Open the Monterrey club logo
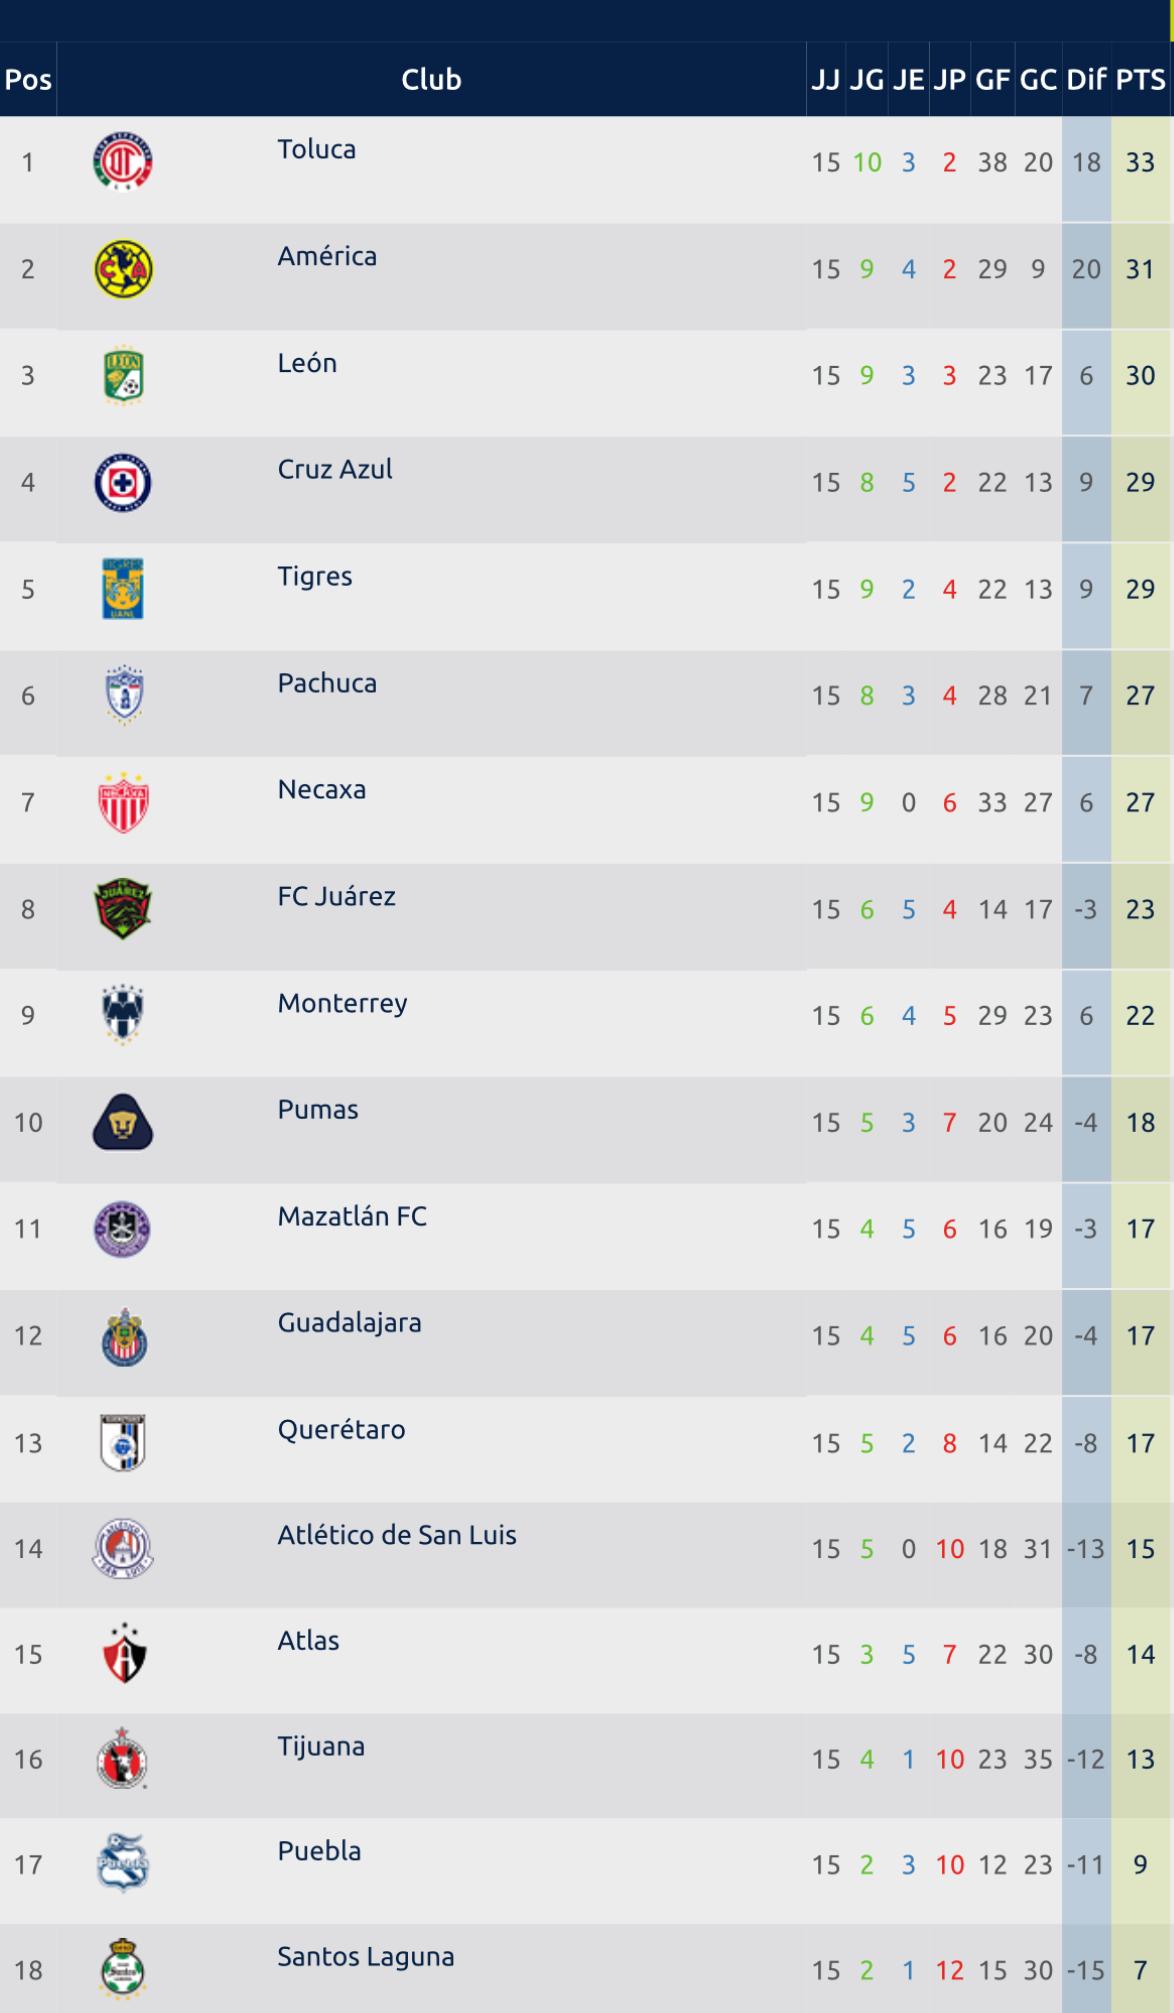1174x2013 pixels. tap(123, 1016)
